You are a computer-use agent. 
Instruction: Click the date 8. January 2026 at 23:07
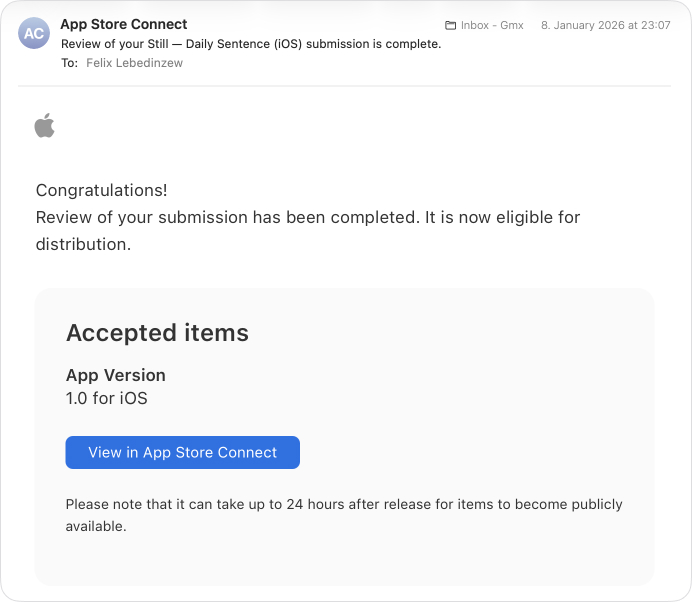click(x=606, y=26)
